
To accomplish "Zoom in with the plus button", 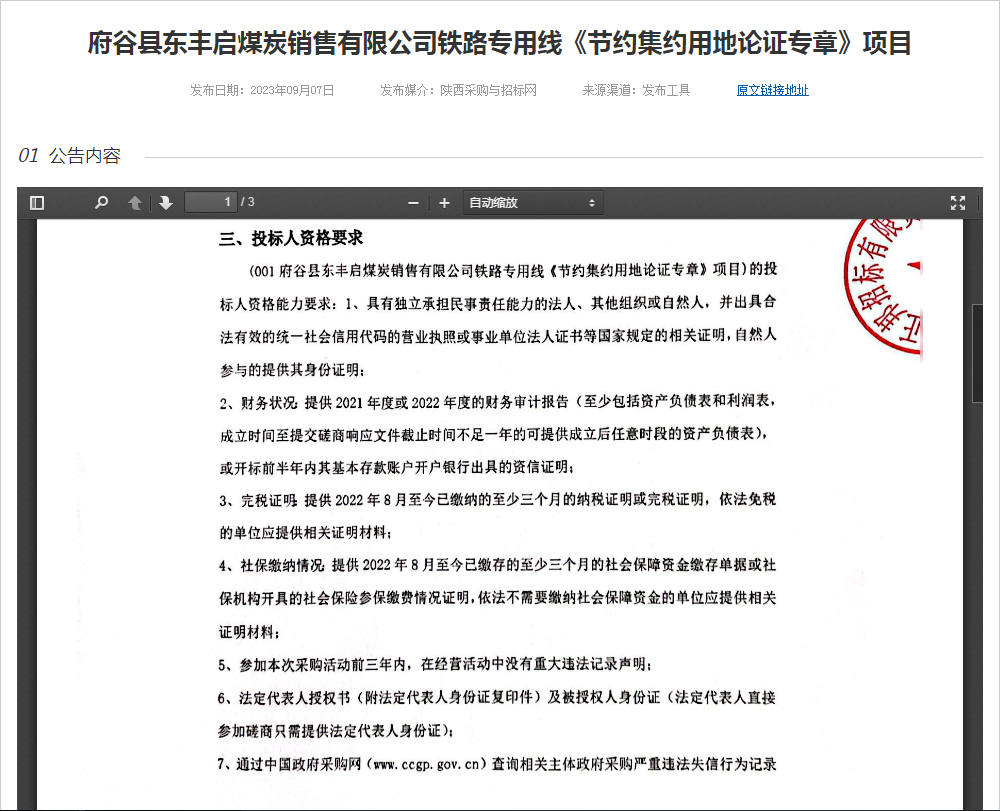I will [x=445, y=203].
